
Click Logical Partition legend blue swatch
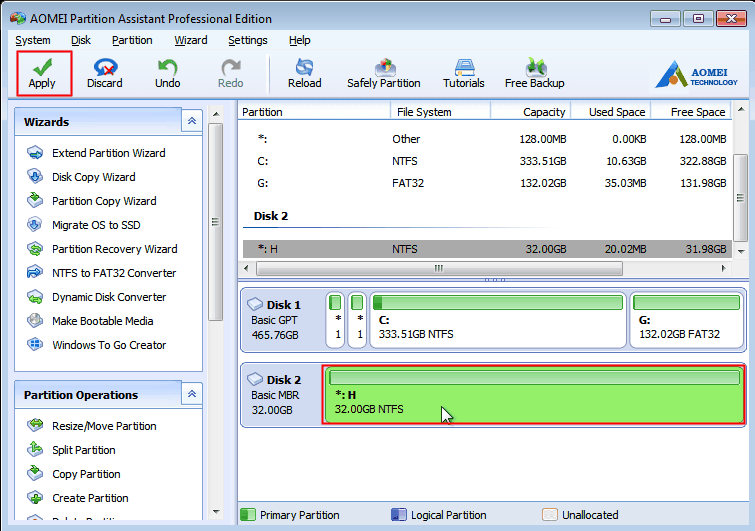point(399,515)
